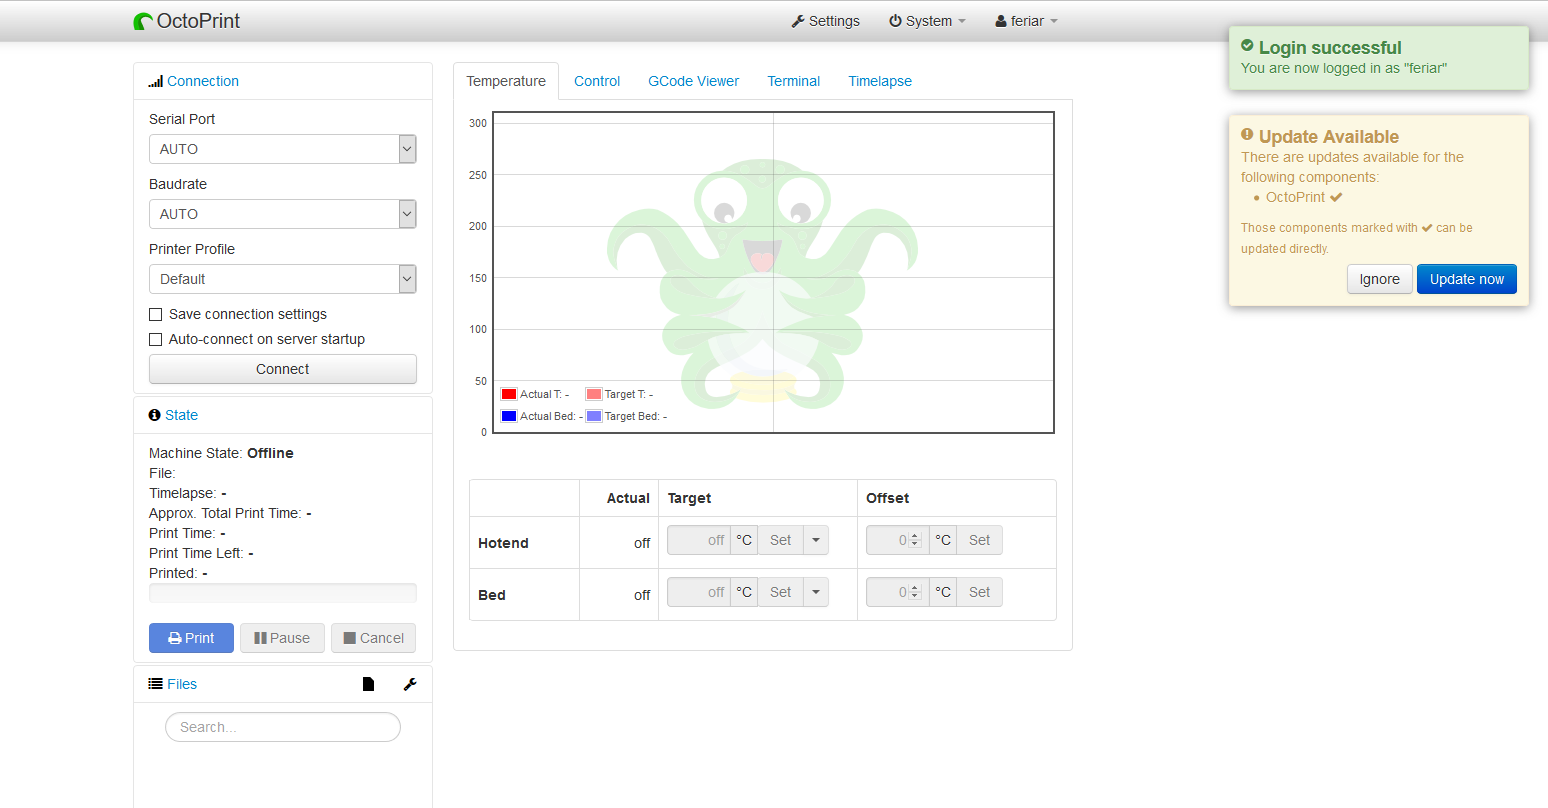The image size is (1548, 808).
Task: Open Settings from the top bar
Action: pyautogui.click(x=825, y=21)
